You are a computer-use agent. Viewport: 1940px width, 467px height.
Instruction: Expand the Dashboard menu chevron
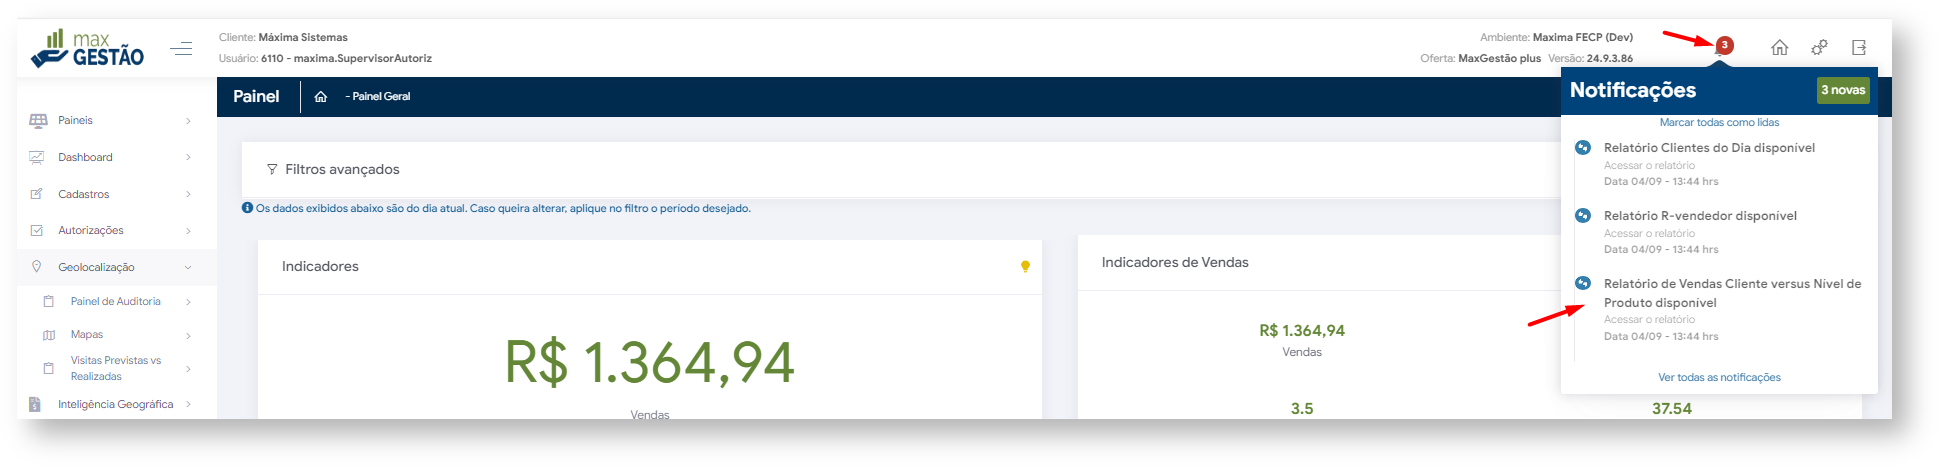[188, 157]
